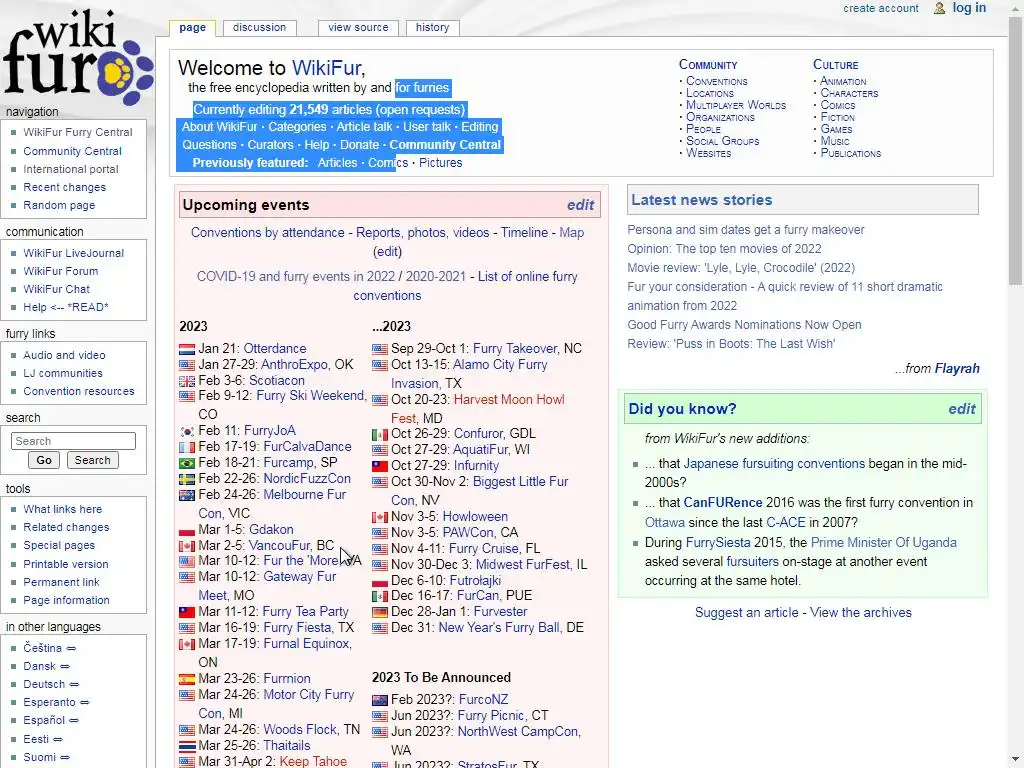The height and width of the screenshot is (768, 1024).
Task: Click the South Korea flag beside FurryJoA
Action: coord(187,431)
